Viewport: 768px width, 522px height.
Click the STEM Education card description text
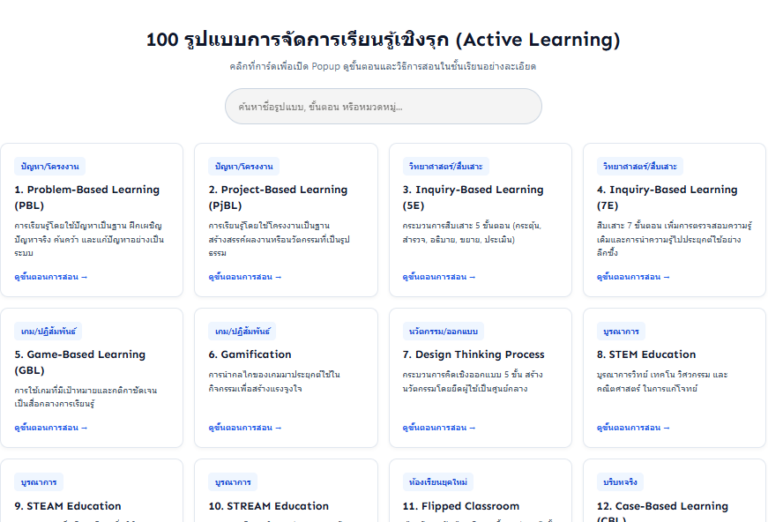click(662, 381)
